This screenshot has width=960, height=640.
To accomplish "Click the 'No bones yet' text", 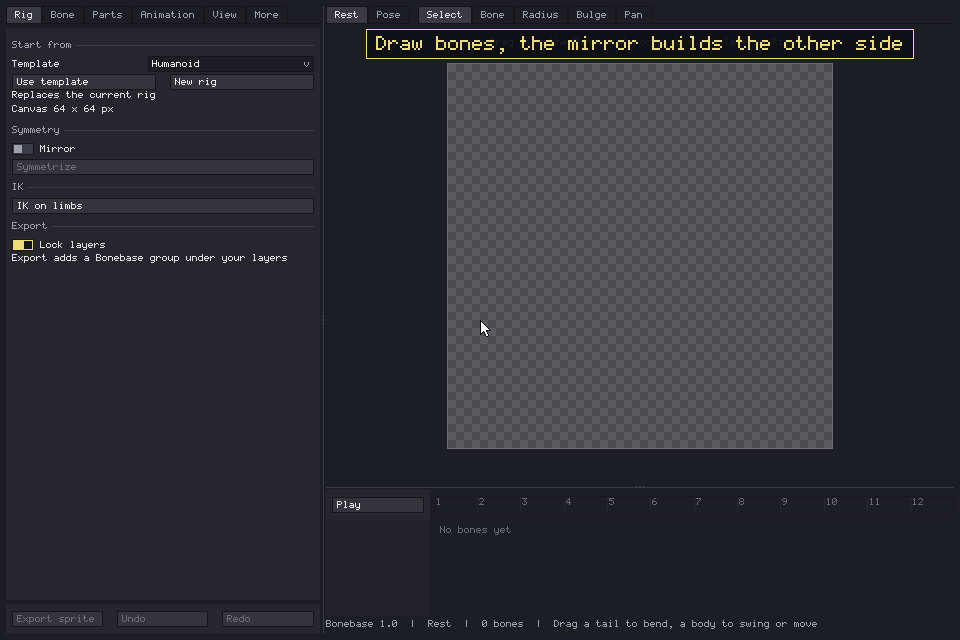I will 474,530.
